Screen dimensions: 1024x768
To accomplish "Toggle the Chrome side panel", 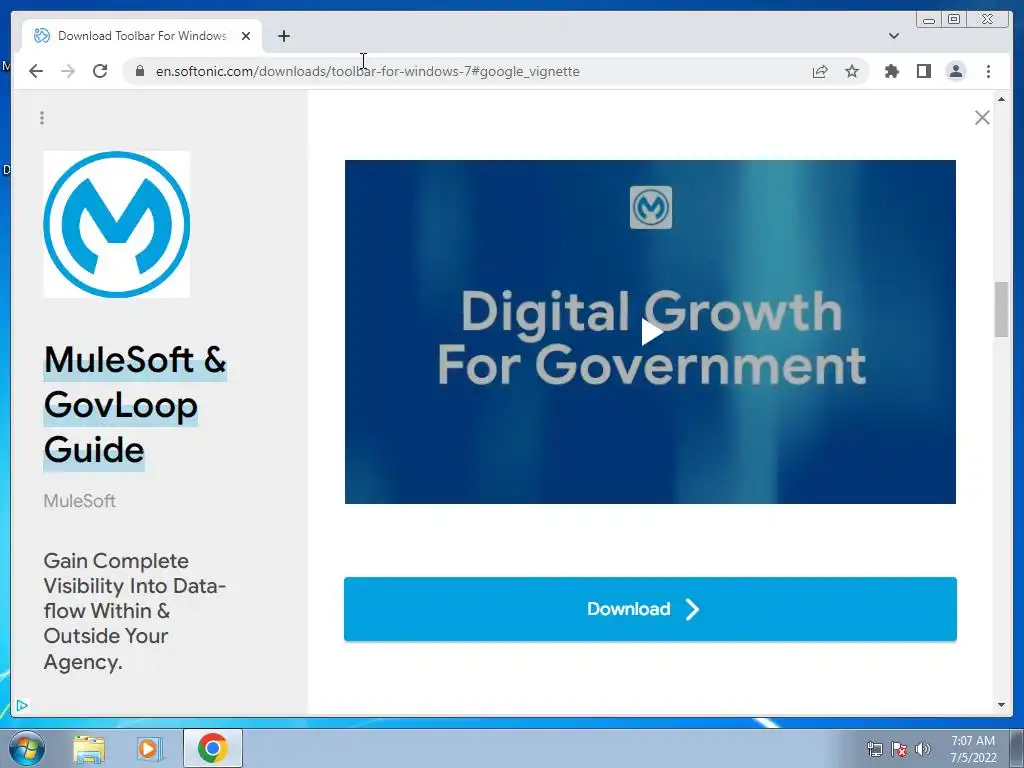I will pos(923,71).
